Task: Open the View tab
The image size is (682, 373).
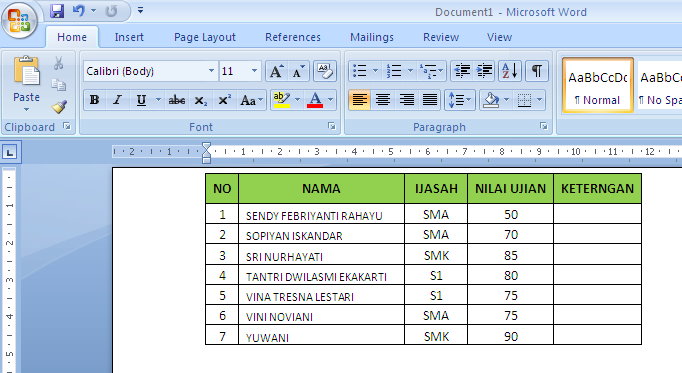Action: click(x=499, y=37)
